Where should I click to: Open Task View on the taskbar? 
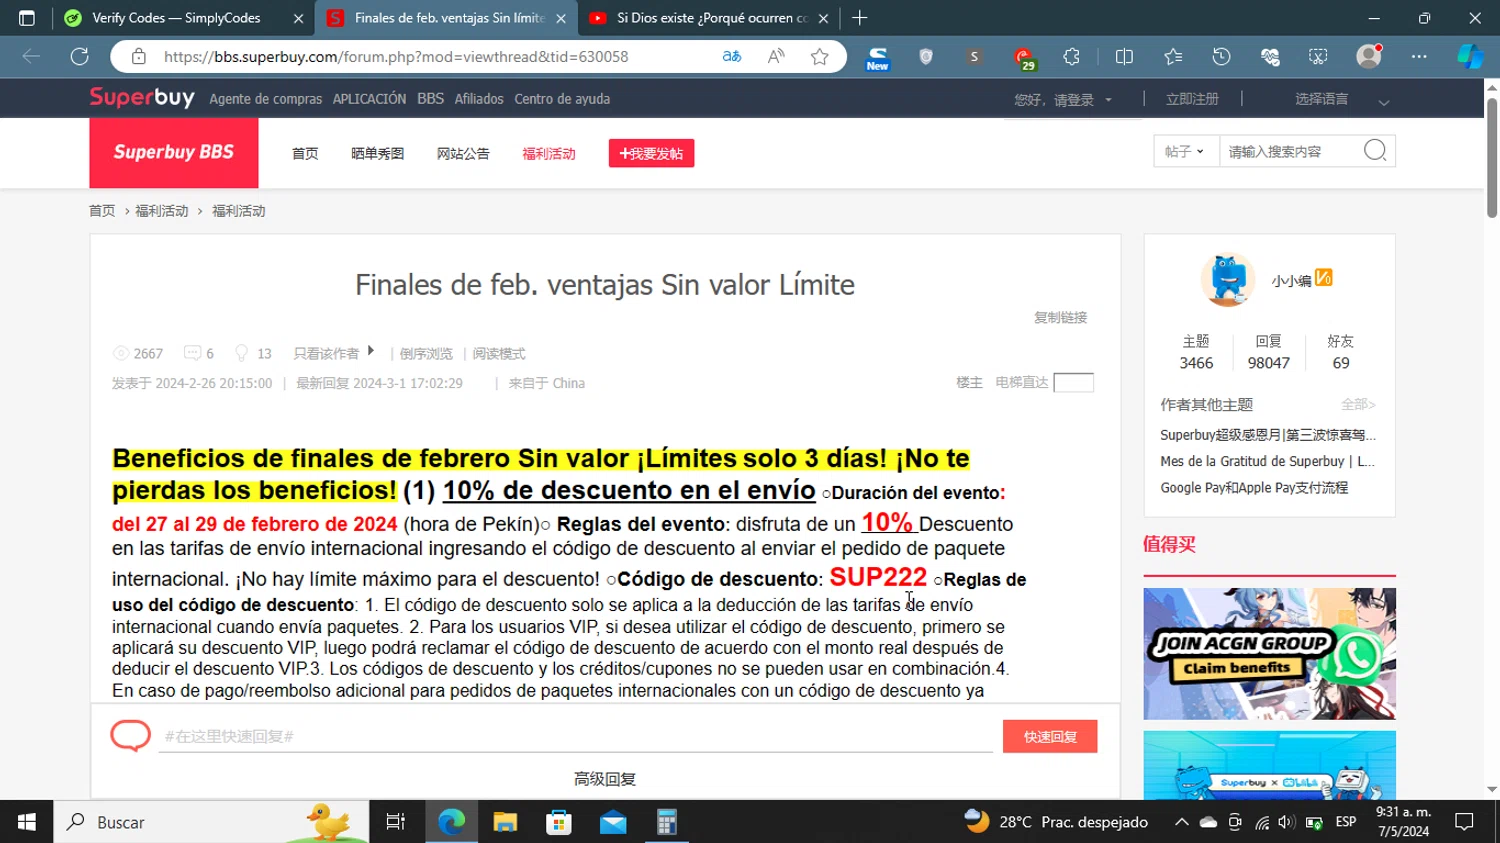click(x=396, y=822)
